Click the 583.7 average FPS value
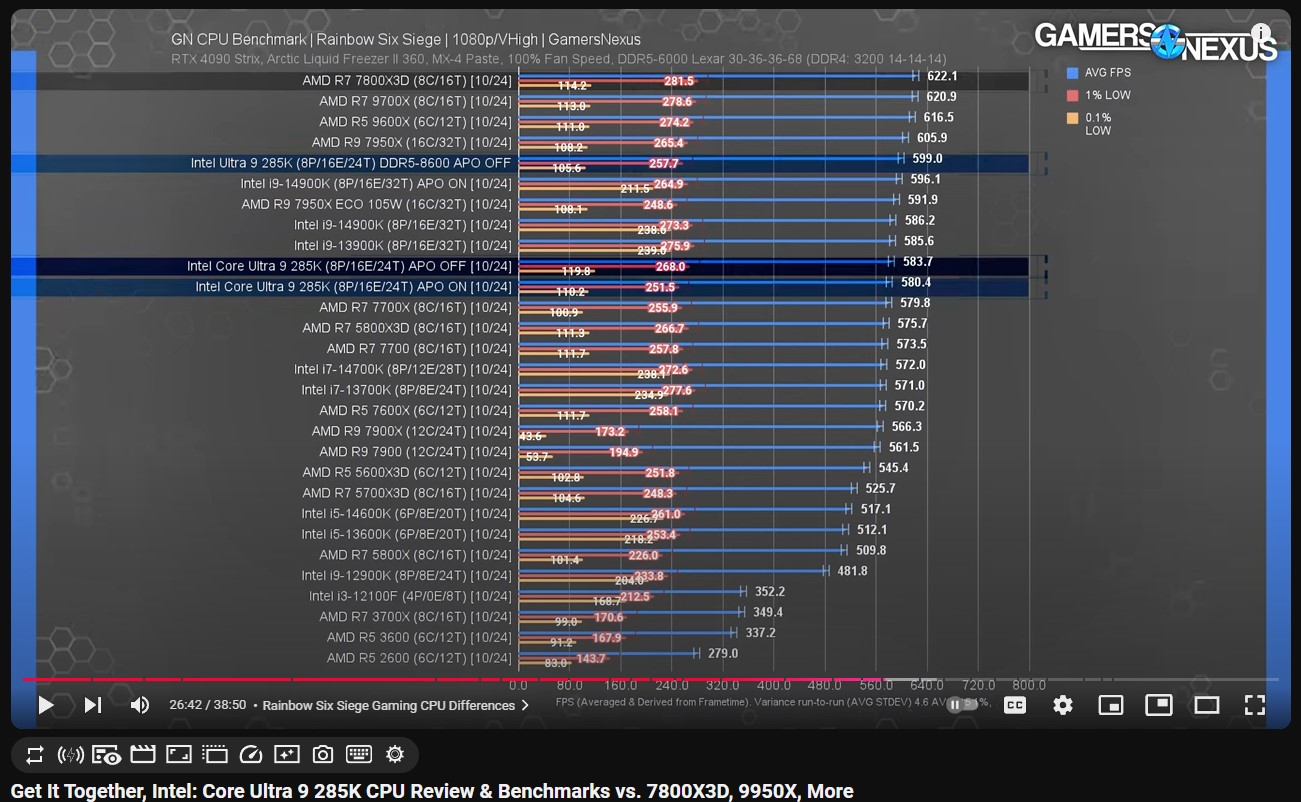The image size is (1301, 802). [917, 261]
